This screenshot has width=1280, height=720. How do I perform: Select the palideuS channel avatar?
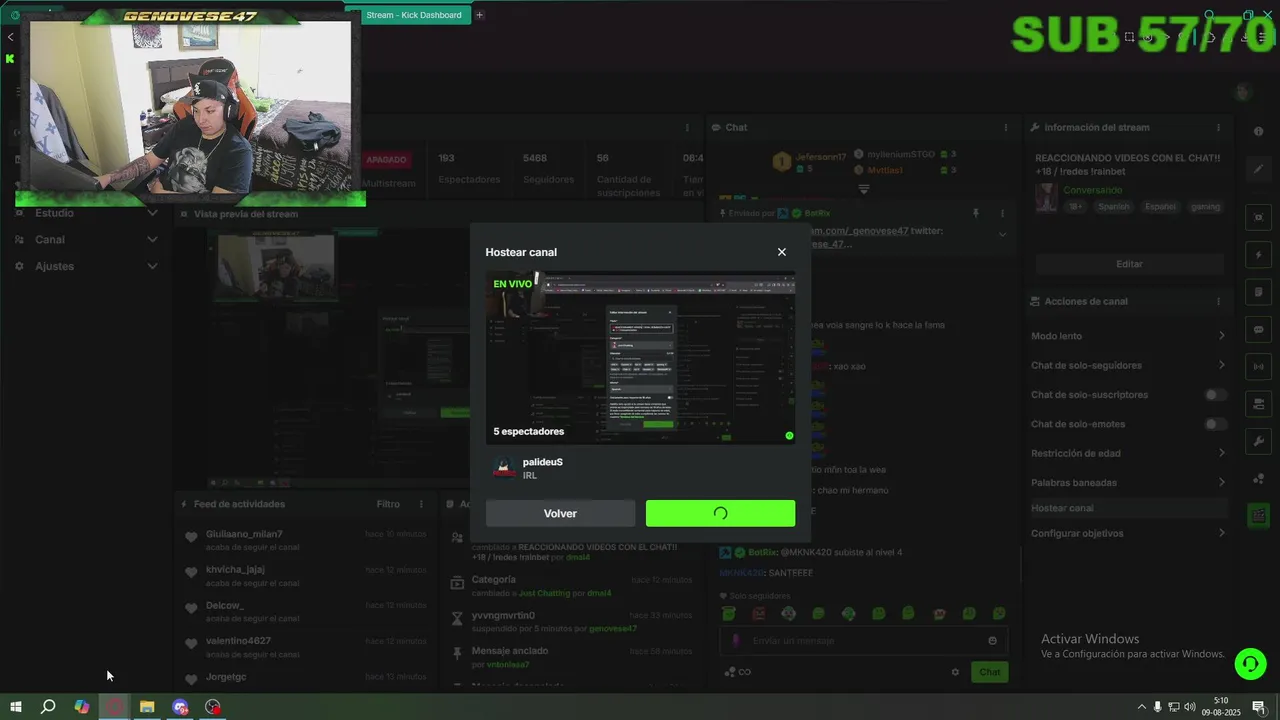[x=505, y=467]
